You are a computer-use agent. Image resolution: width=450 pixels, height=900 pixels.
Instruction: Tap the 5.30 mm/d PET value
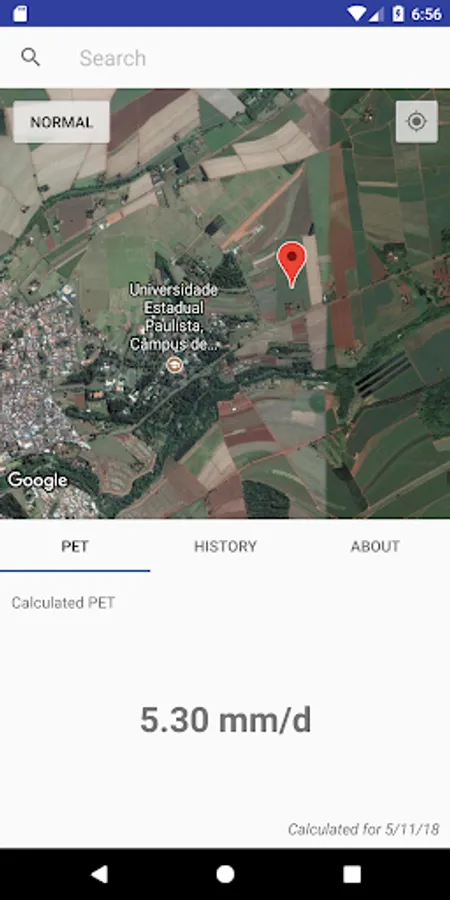tap(226, 720)
